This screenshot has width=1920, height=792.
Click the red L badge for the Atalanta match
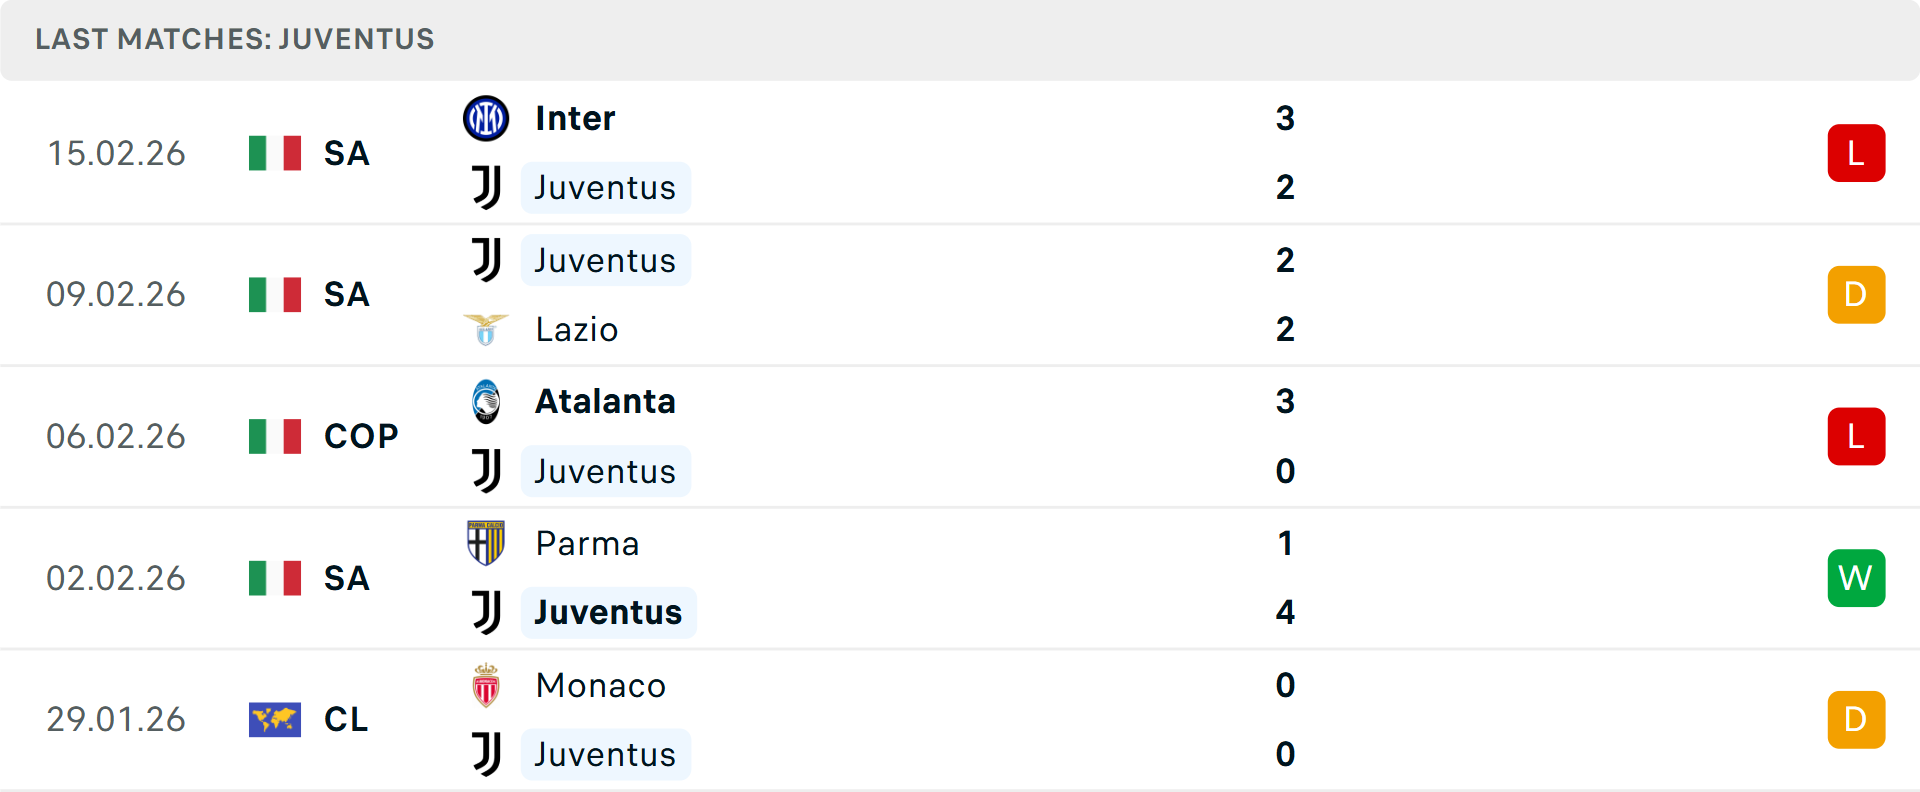pos(1856,435)
